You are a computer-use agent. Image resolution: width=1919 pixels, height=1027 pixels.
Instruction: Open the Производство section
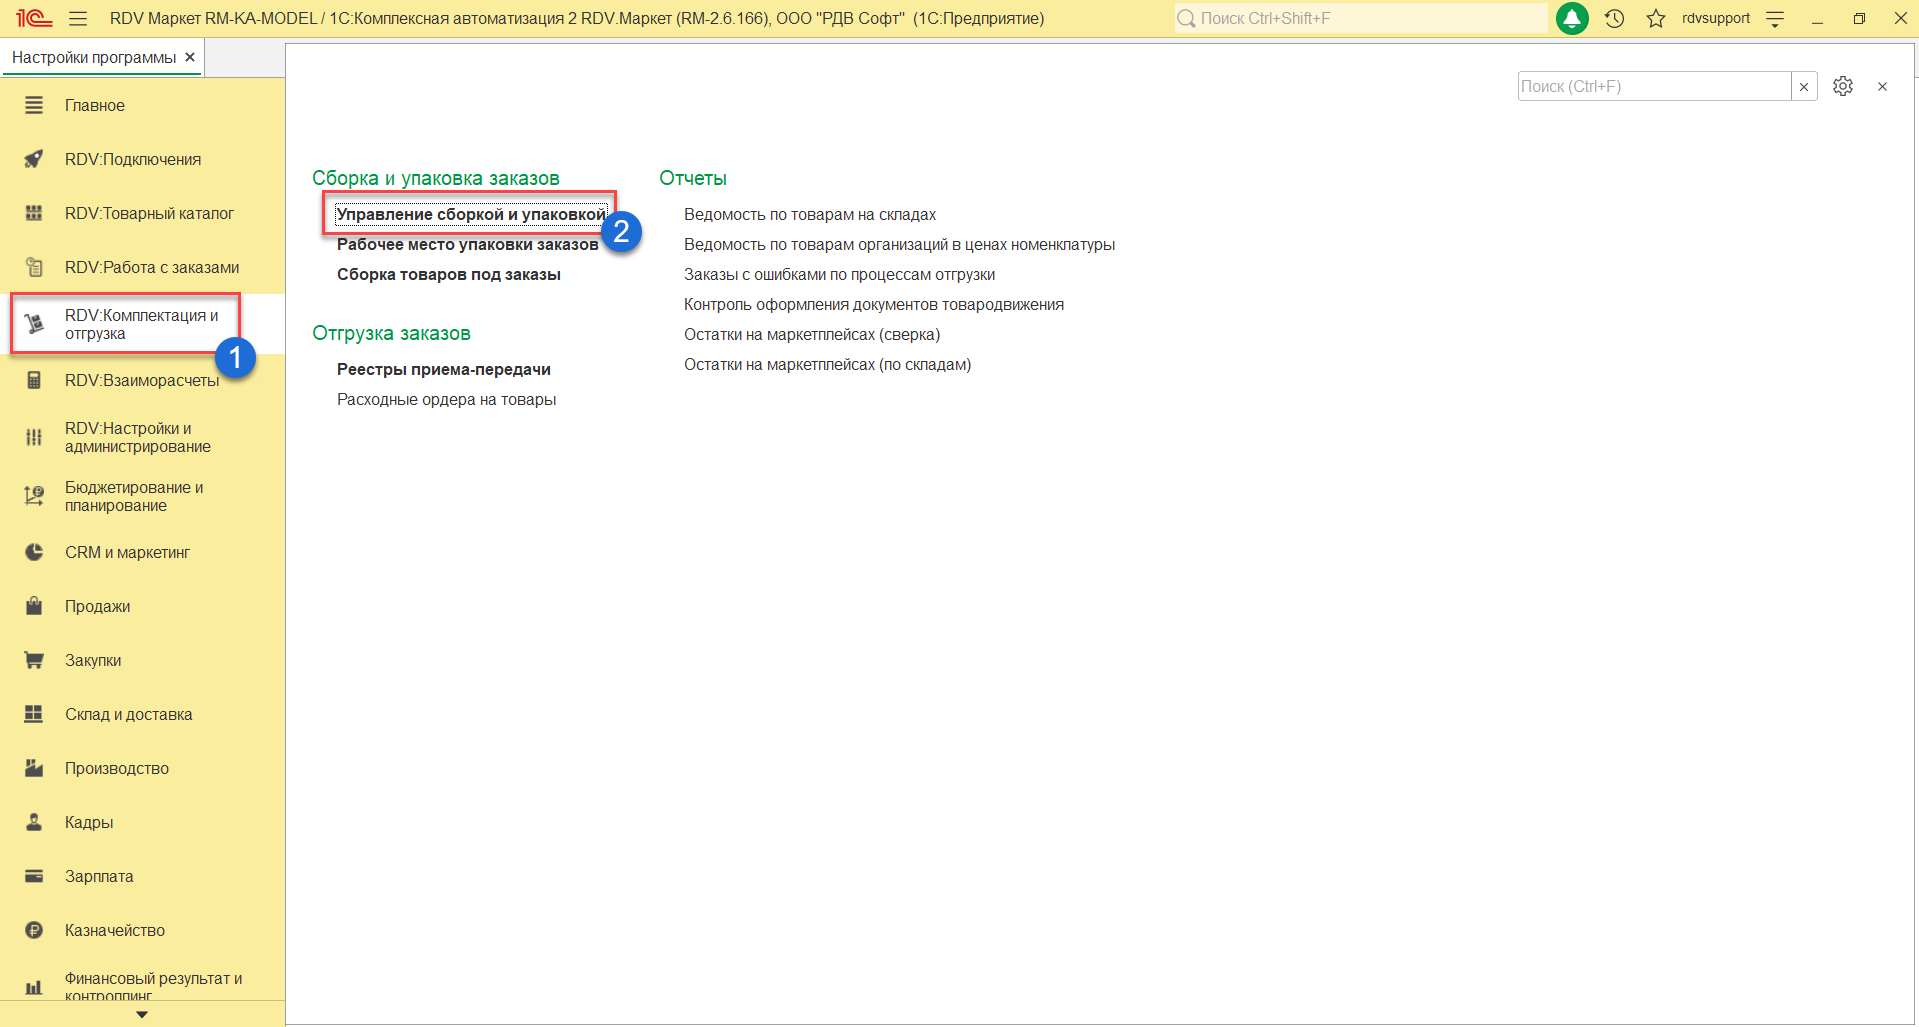(117, 768)
